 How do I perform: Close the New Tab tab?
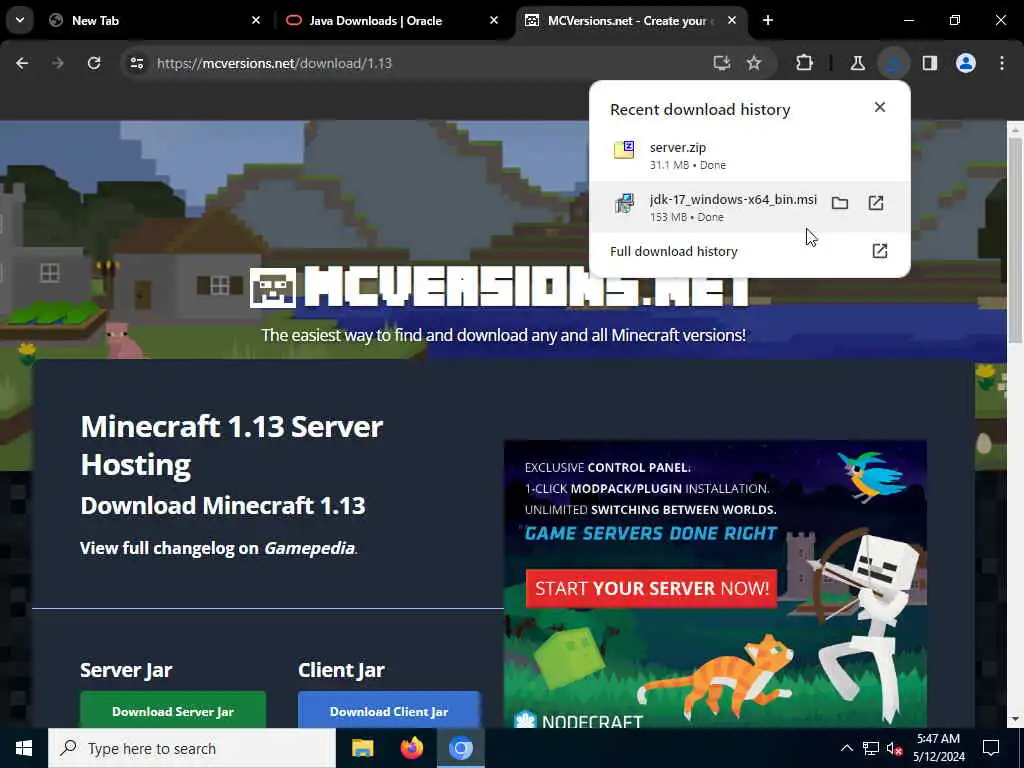pyautogui.click(x=256, y=20)
